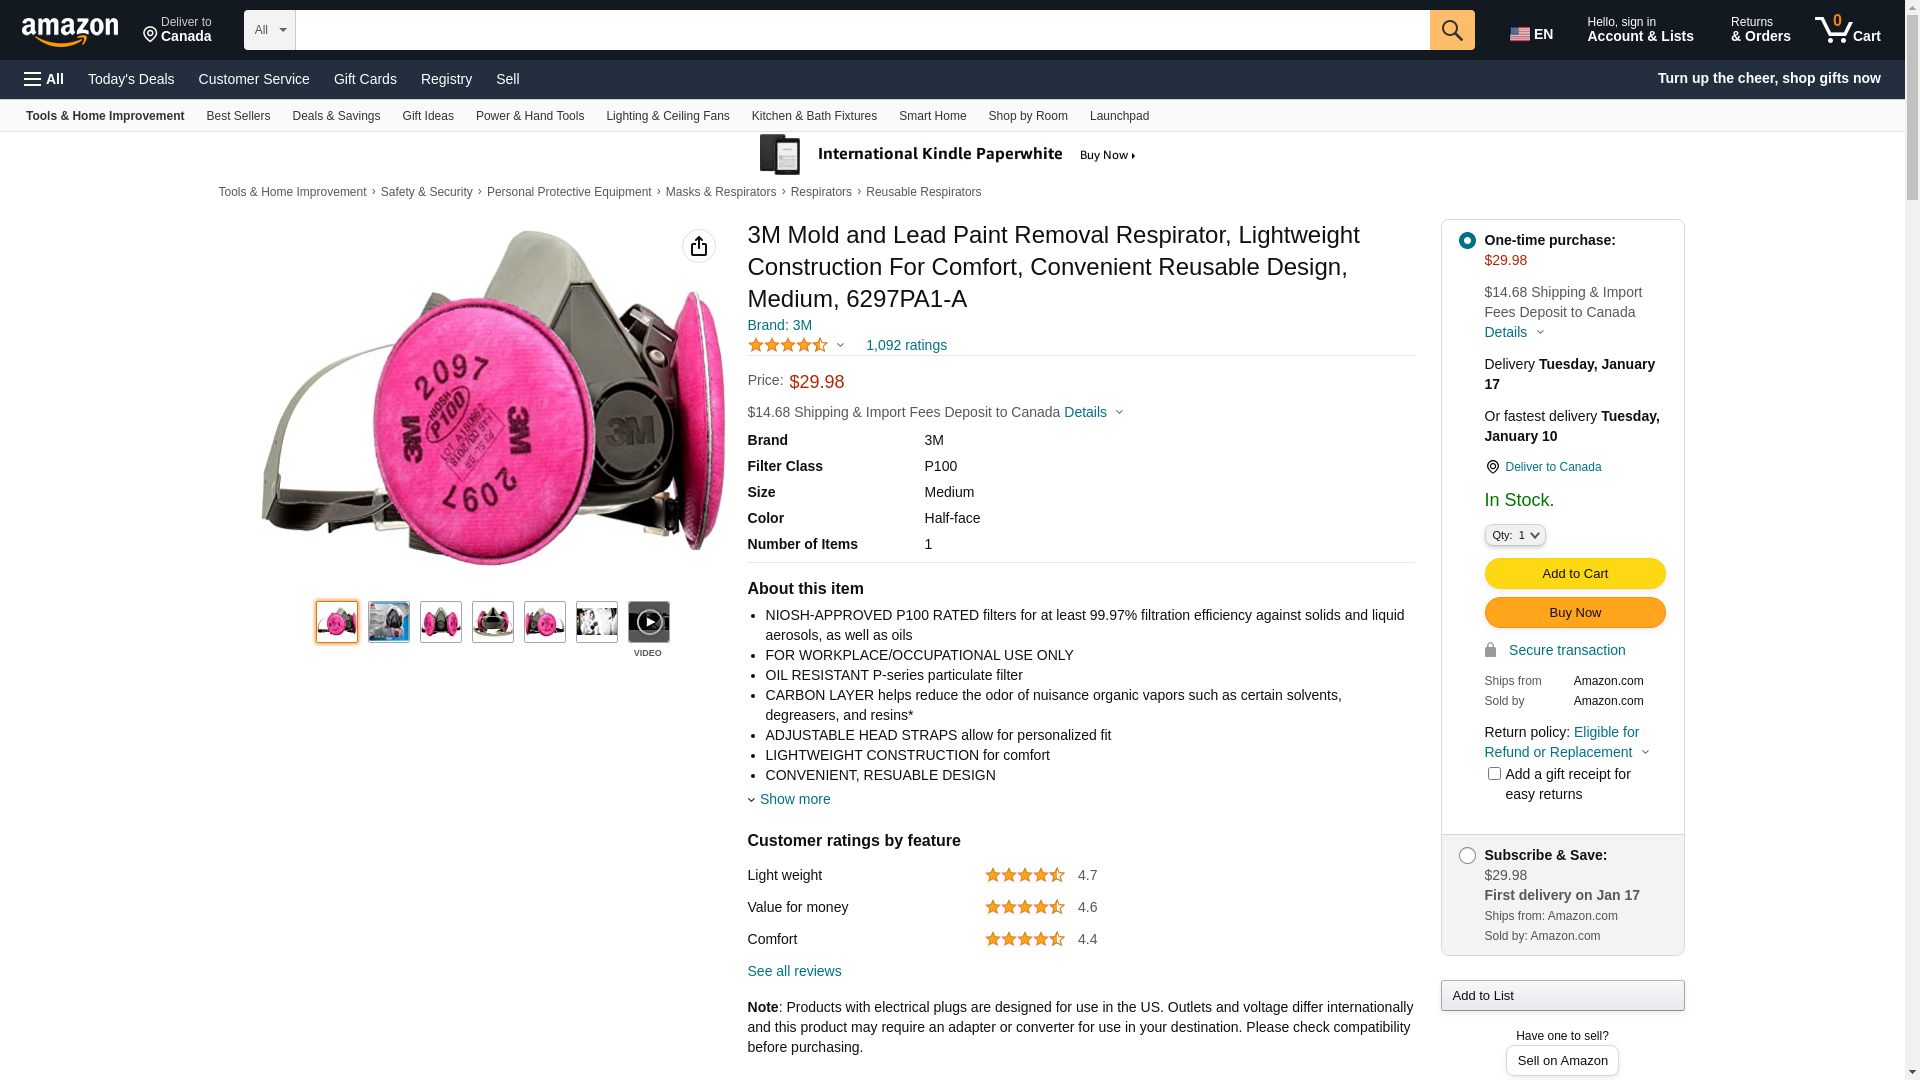This screenshot has width=1920, height=1080.
Task: Play the product video thumbnail
Action: coord(649,622)
